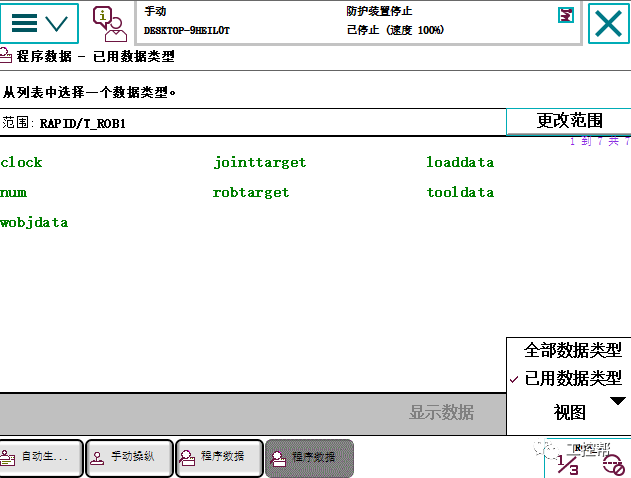Click the 更改范围 button

[x=569, y=121]
